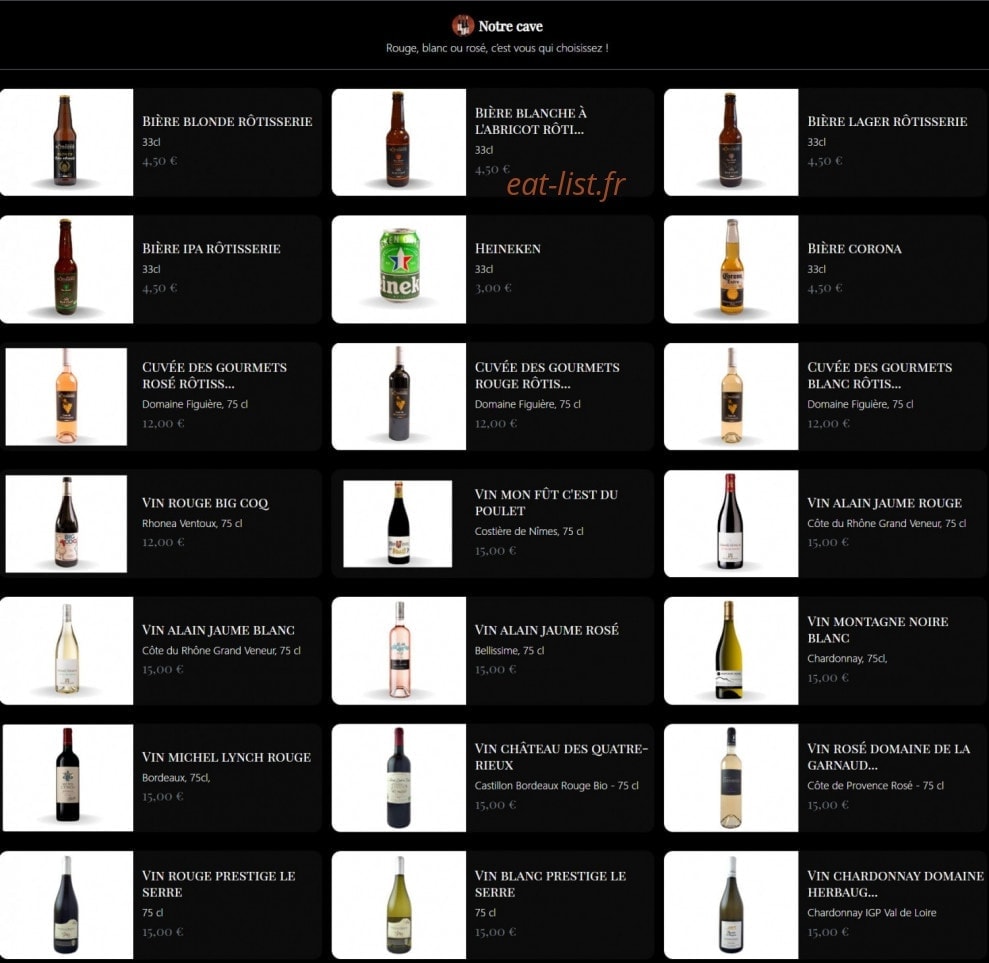The height and width of the screenshot is (963, 989).
Task: Open the Alain Jaume Rouge bottle image
Action: coord(731,523)
